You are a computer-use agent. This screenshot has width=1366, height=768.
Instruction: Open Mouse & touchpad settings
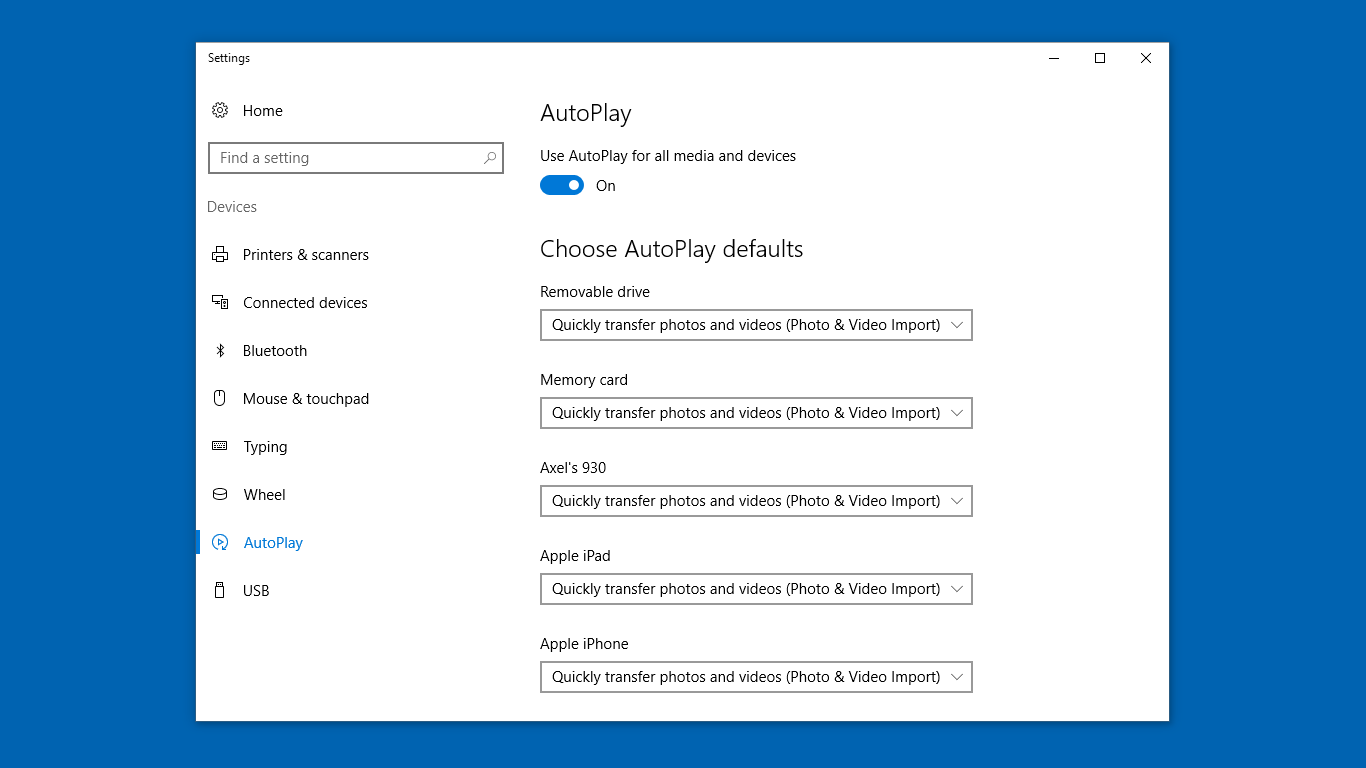click(x=306, y=399)
